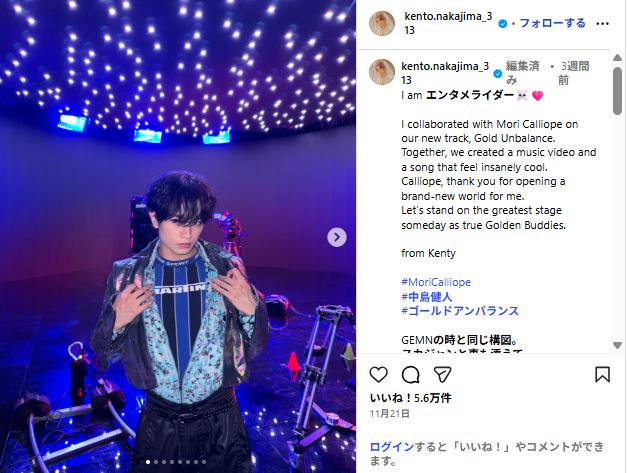Click the header profile avatar picture
Image resolution: width=627 pixels, height=473 pixels.
coord(382,23)
